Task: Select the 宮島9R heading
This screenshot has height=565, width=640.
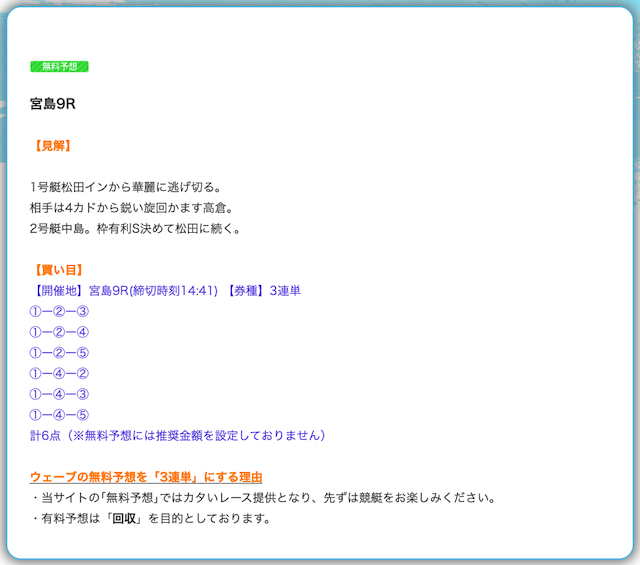Action: [x=53, y=104]
